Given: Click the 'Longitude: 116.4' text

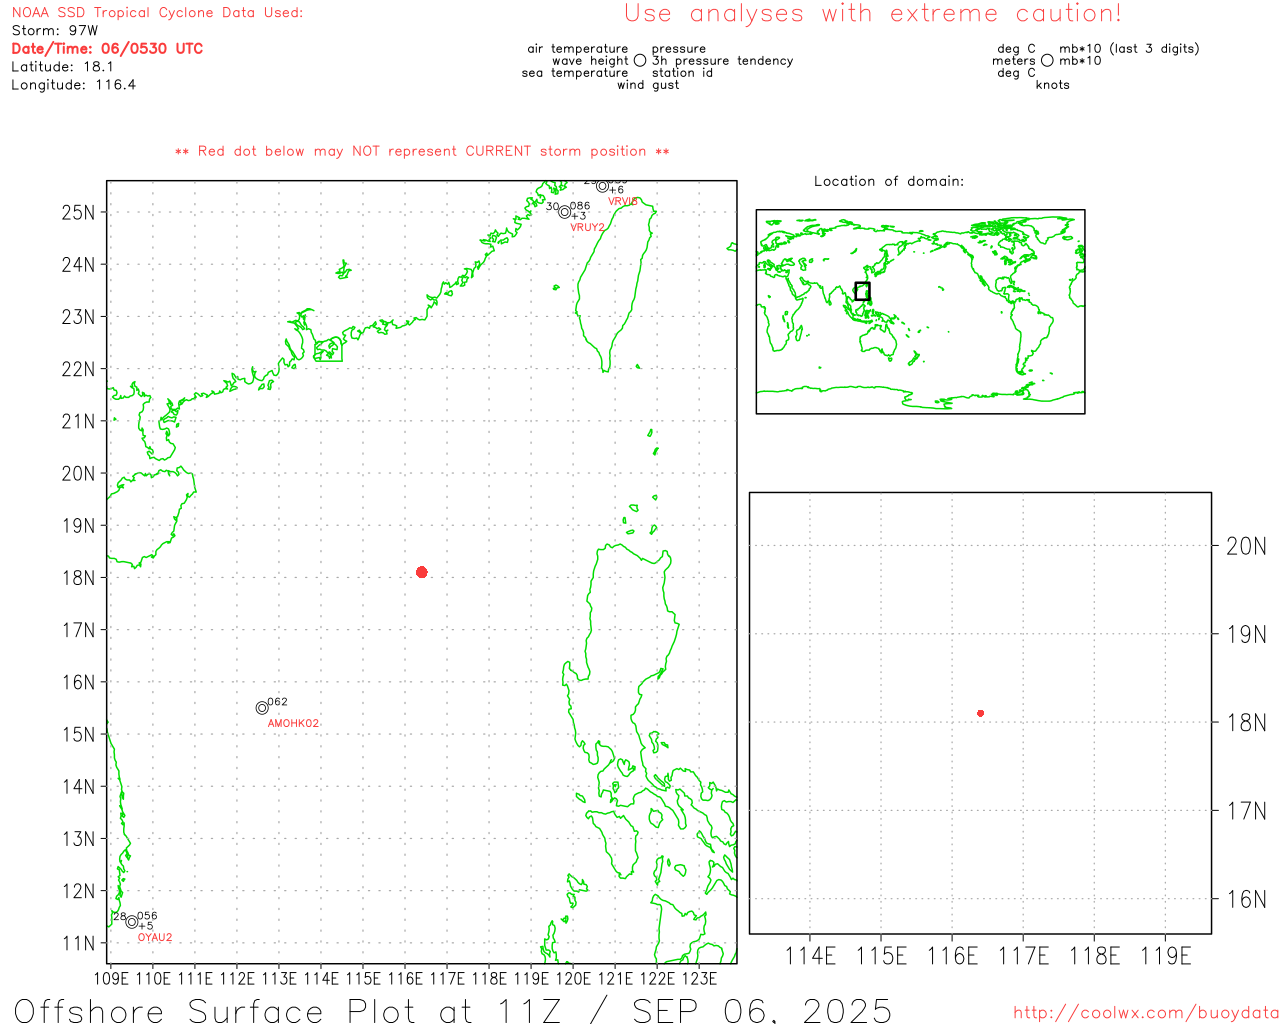Looking at the screenshot, I should coord(73,85).
